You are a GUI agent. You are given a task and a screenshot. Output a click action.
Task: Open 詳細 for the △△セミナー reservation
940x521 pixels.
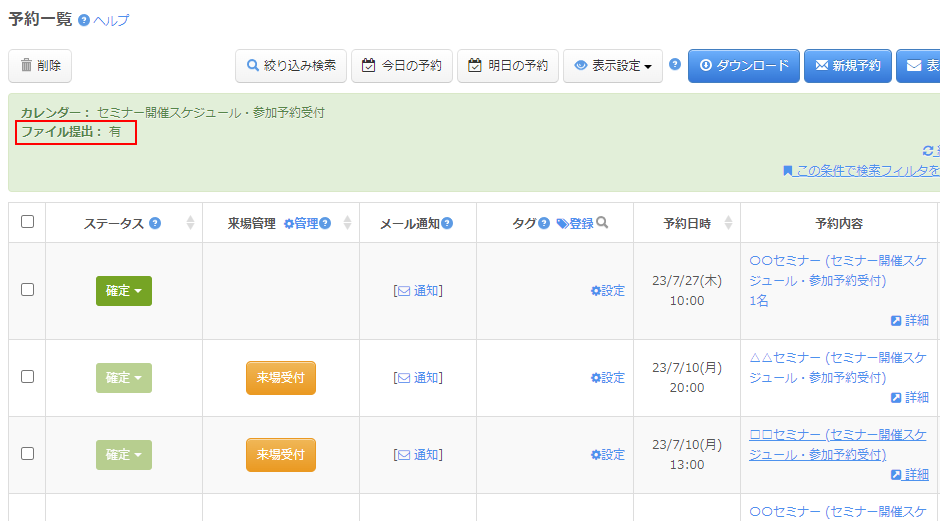(x=909, y=397)
